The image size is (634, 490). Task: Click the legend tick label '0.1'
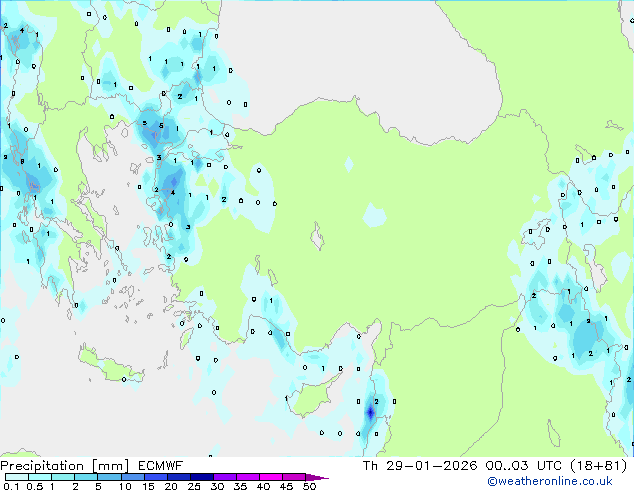point(11,486)
